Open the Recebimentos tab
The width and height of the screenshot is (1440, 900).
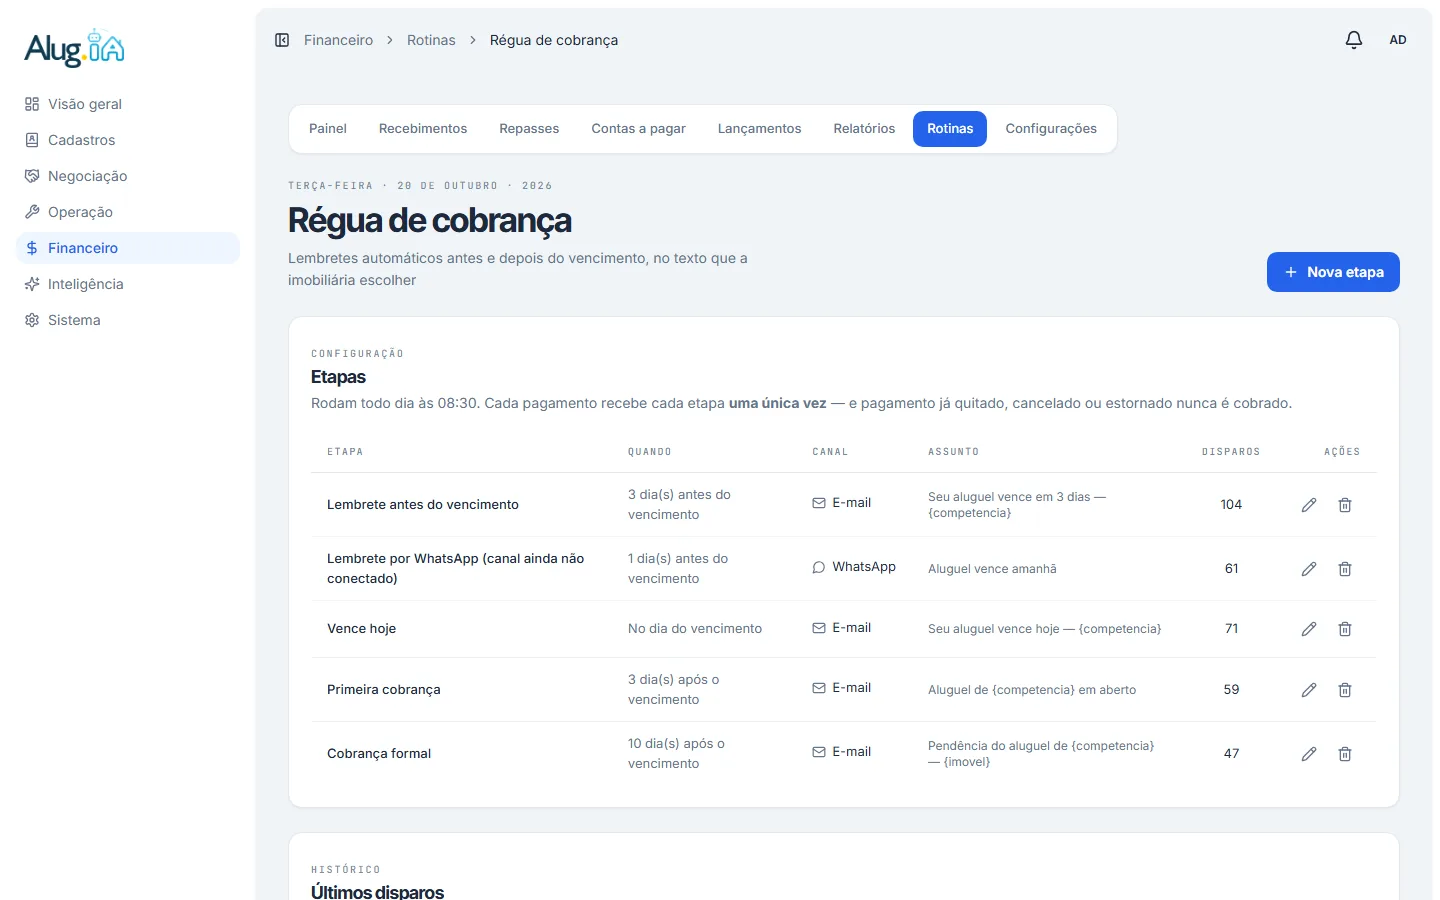click(x=423, y=129)
